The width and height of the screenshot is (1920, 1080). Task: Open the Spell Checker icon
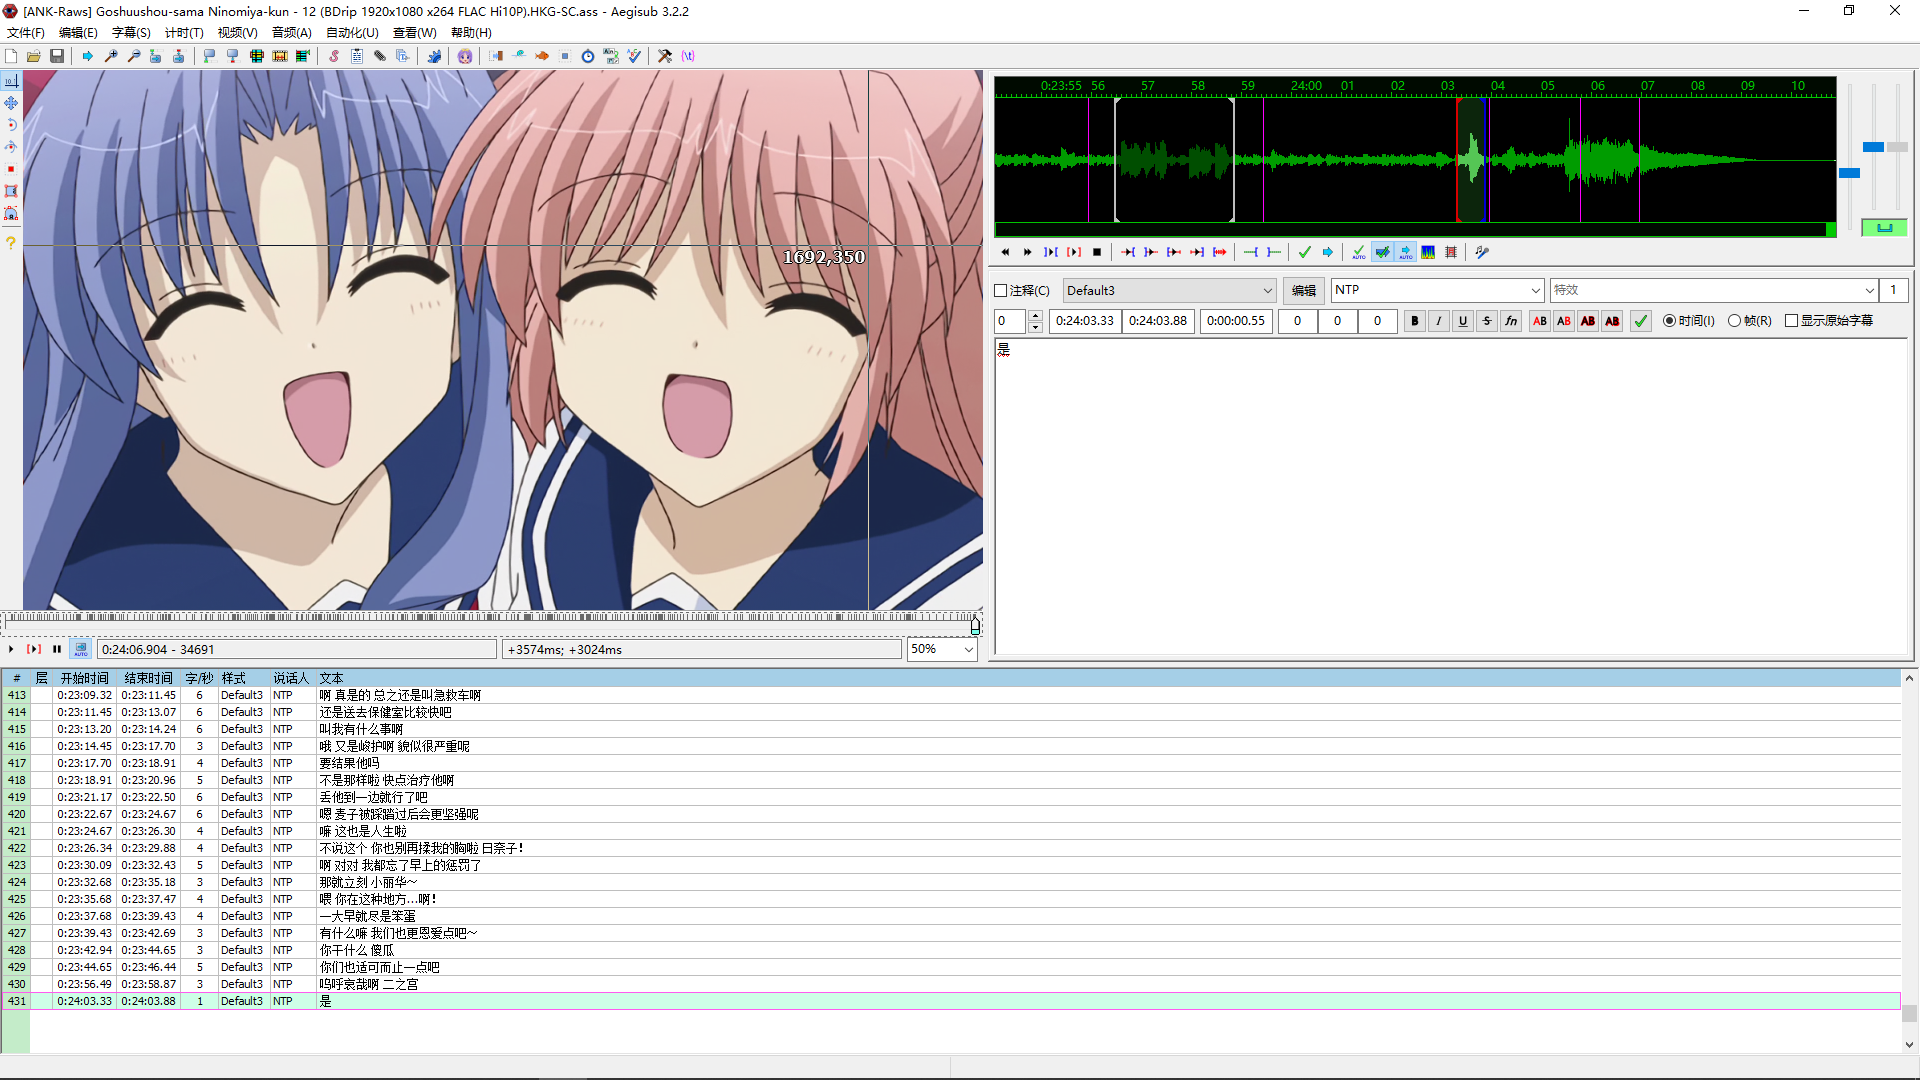pyautogui.click(x=634, y=56)
